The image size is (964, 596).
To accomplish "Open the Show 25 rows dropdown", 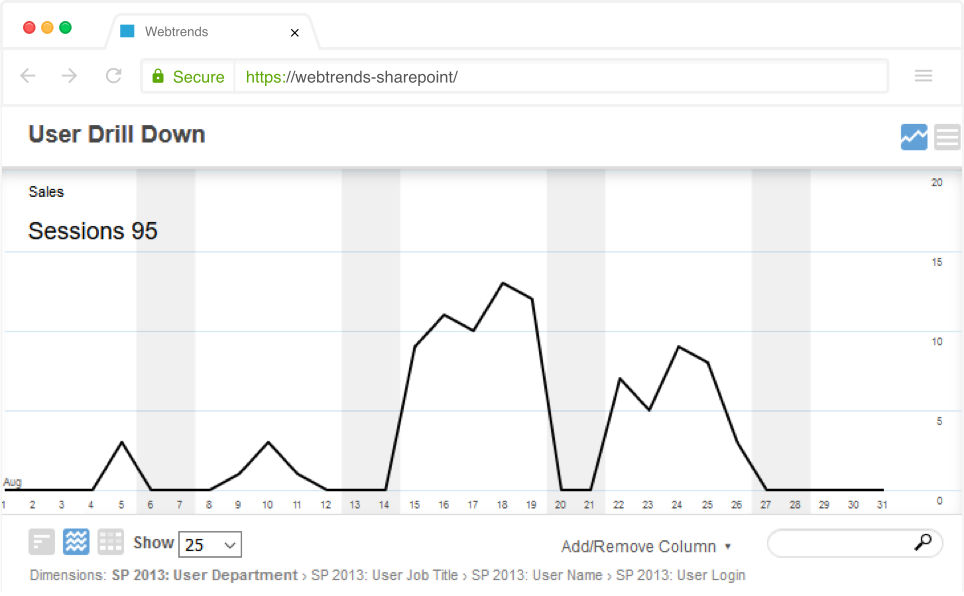I will (x=210, y=544).
